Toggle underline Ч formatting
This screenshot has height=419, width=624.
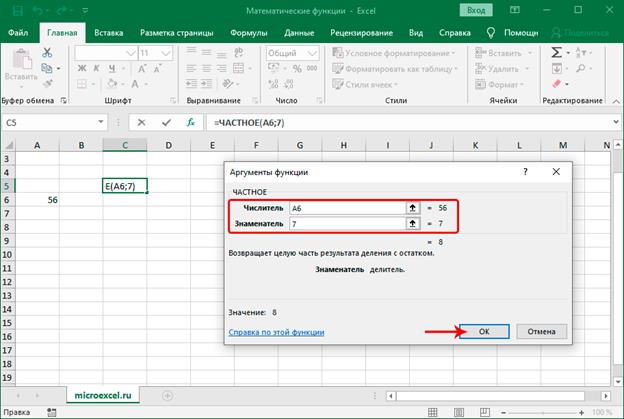[112, 68]
